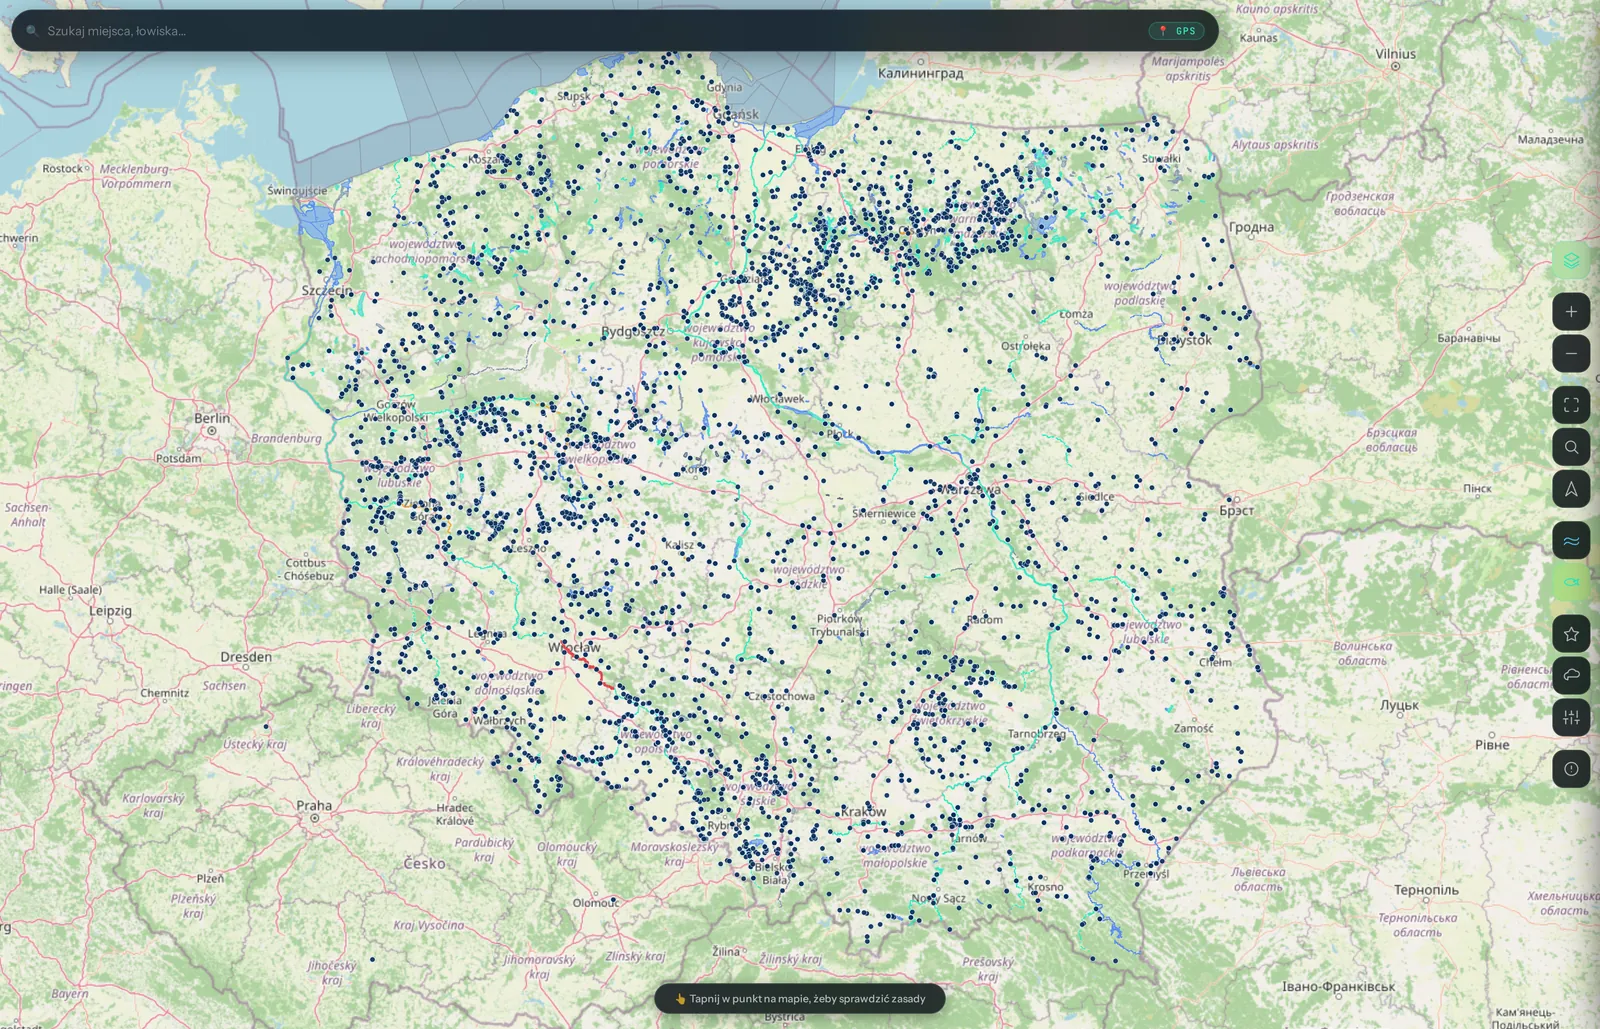Click the Piotrków Trybunalski label

[840, 625]
